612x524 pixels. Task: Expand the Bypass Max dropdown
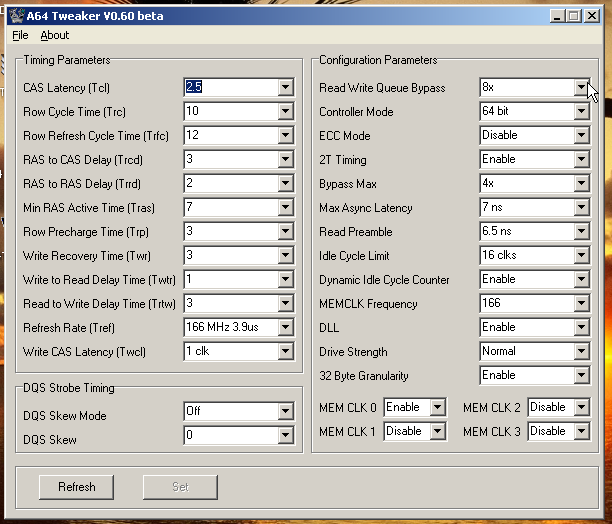582,183
